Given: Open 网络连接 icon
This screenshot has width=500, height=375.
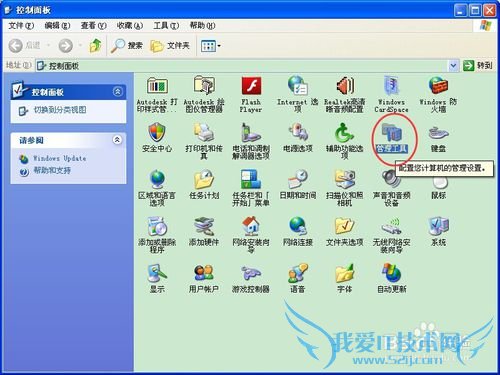Looking at the screenshot, I should pos(298,226).
